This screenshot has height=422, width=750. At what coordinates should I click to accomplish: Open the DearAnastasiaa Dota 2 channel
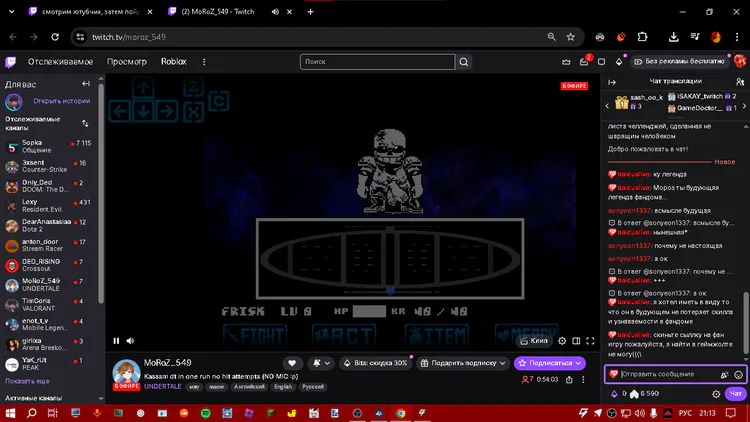(x=48, y=225)
